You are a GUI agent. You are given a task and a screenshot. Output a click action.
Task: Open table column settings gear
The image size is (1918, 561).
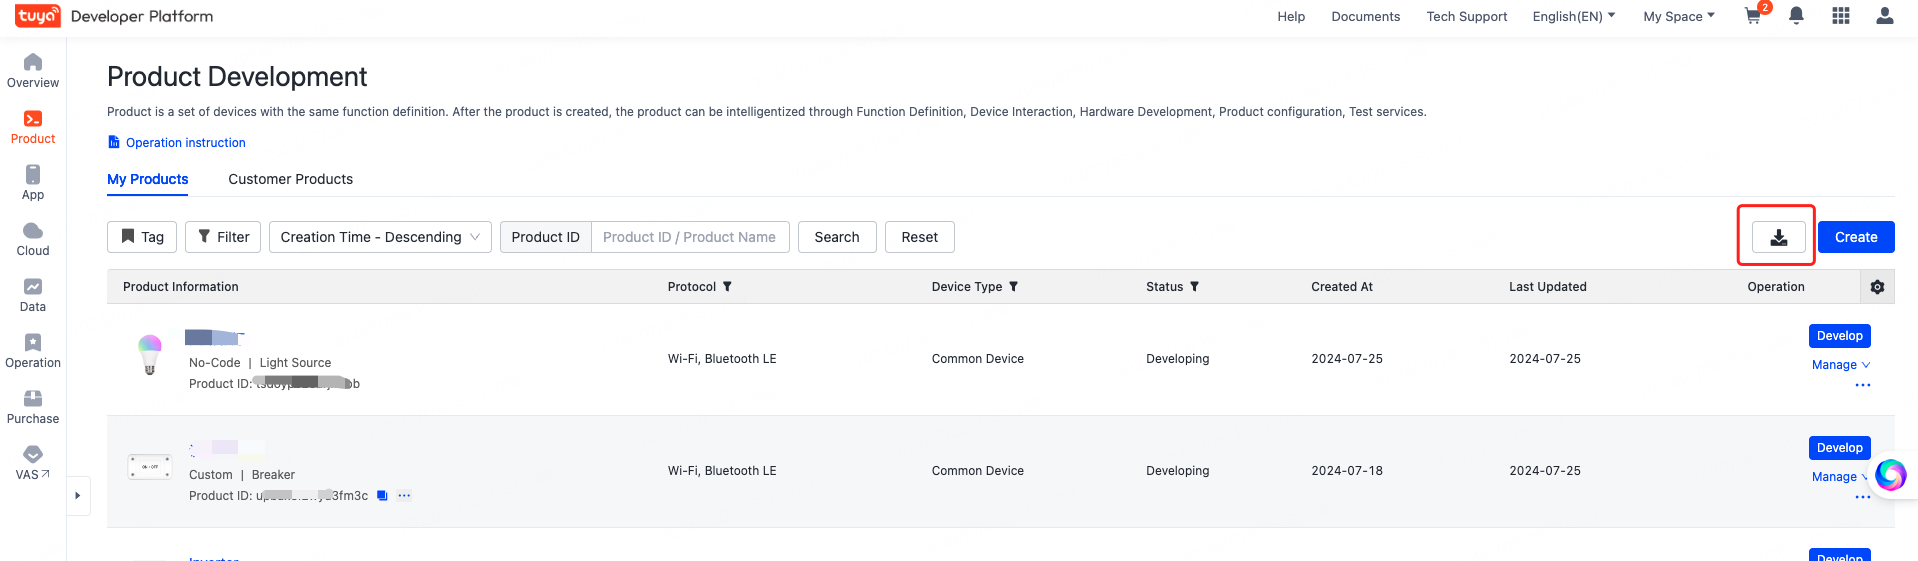click(x=1877, y=287)
